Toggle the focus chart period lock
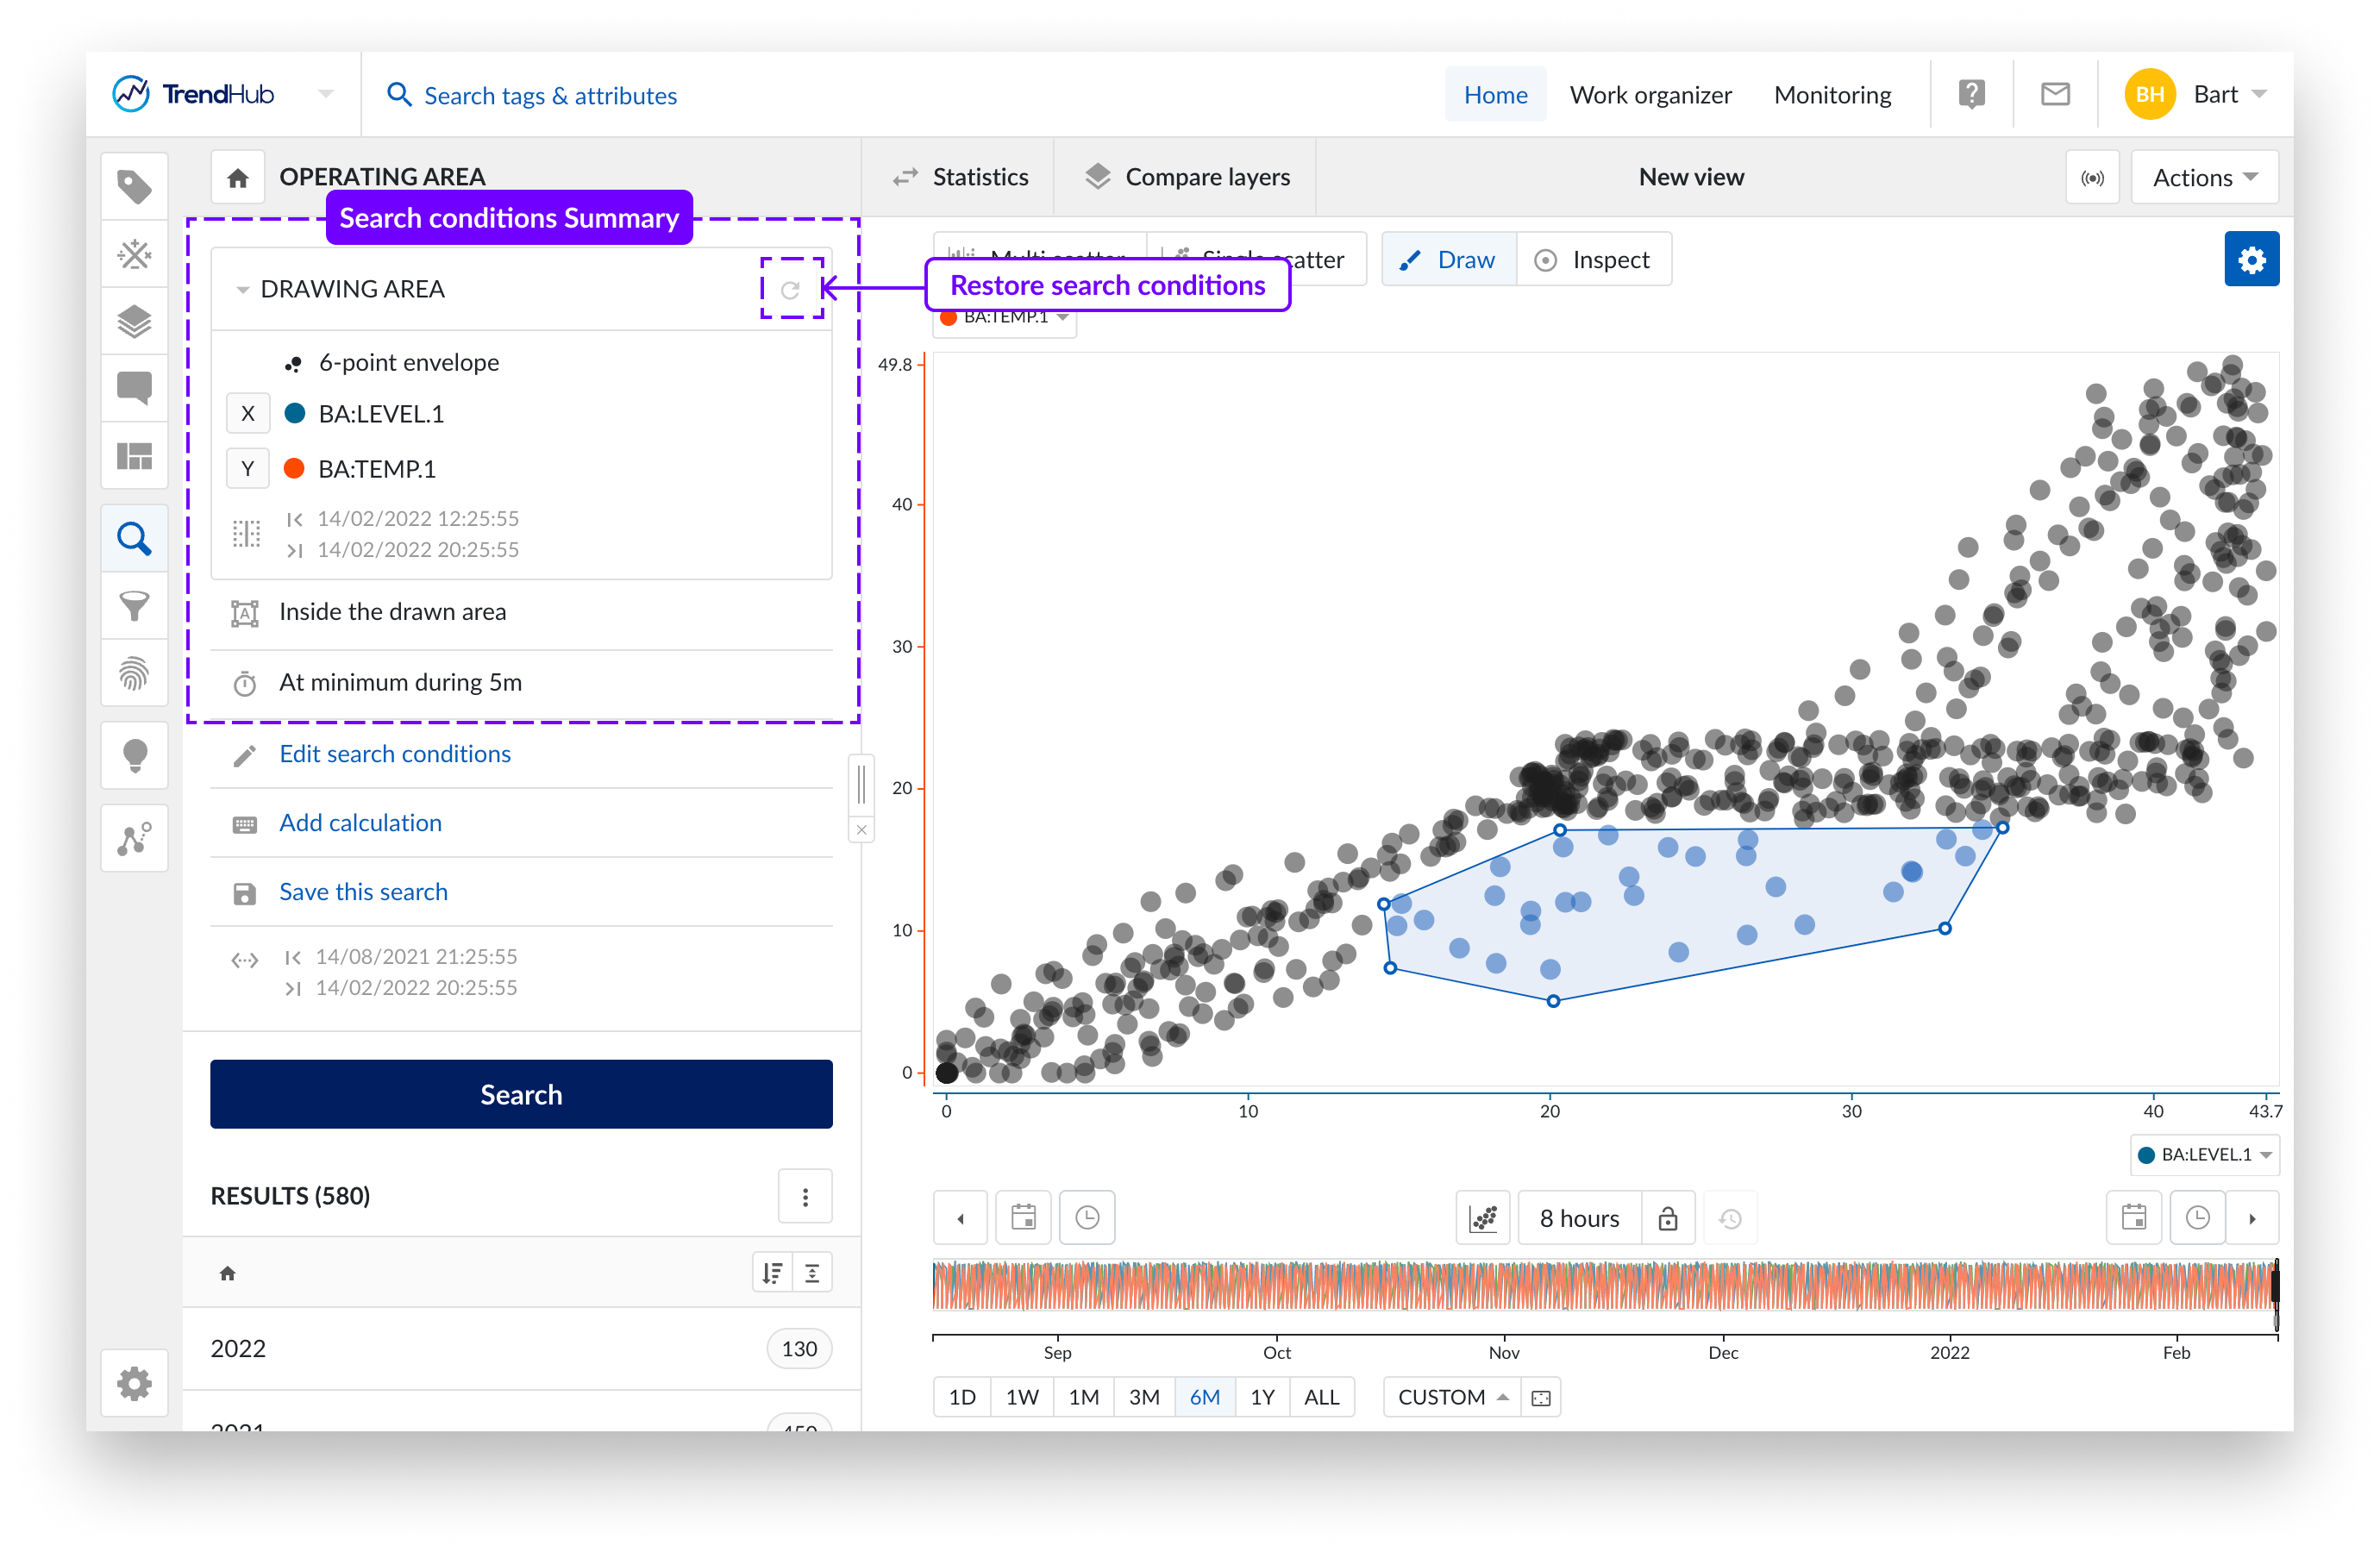Image resolution: width=2380 pixels, height=1552 pixels. pos(1668,1218)
